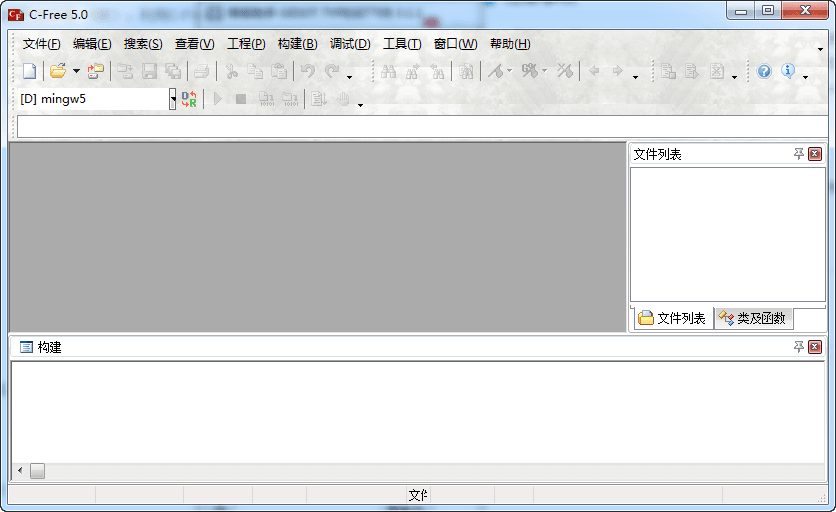Image resolution: width=836 pixels, height=512 pixels.
Task: Click the step-into debug document icon
Action: tap(318, 99)
